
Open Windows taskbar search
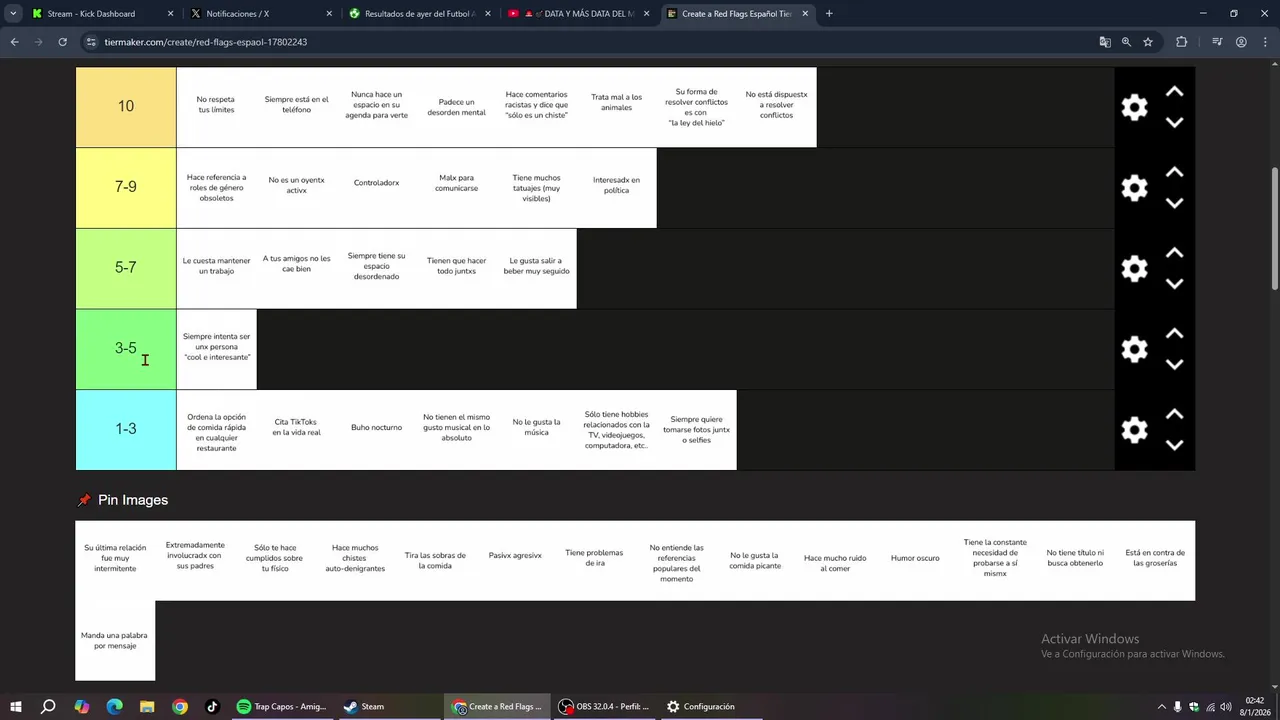coord(48,706)
